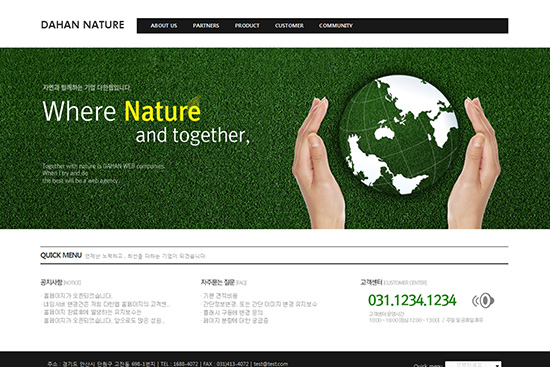Screen dimensions: 550x367
Task: Click the phone number 031.1234.1234
Action: coord(412,300)
